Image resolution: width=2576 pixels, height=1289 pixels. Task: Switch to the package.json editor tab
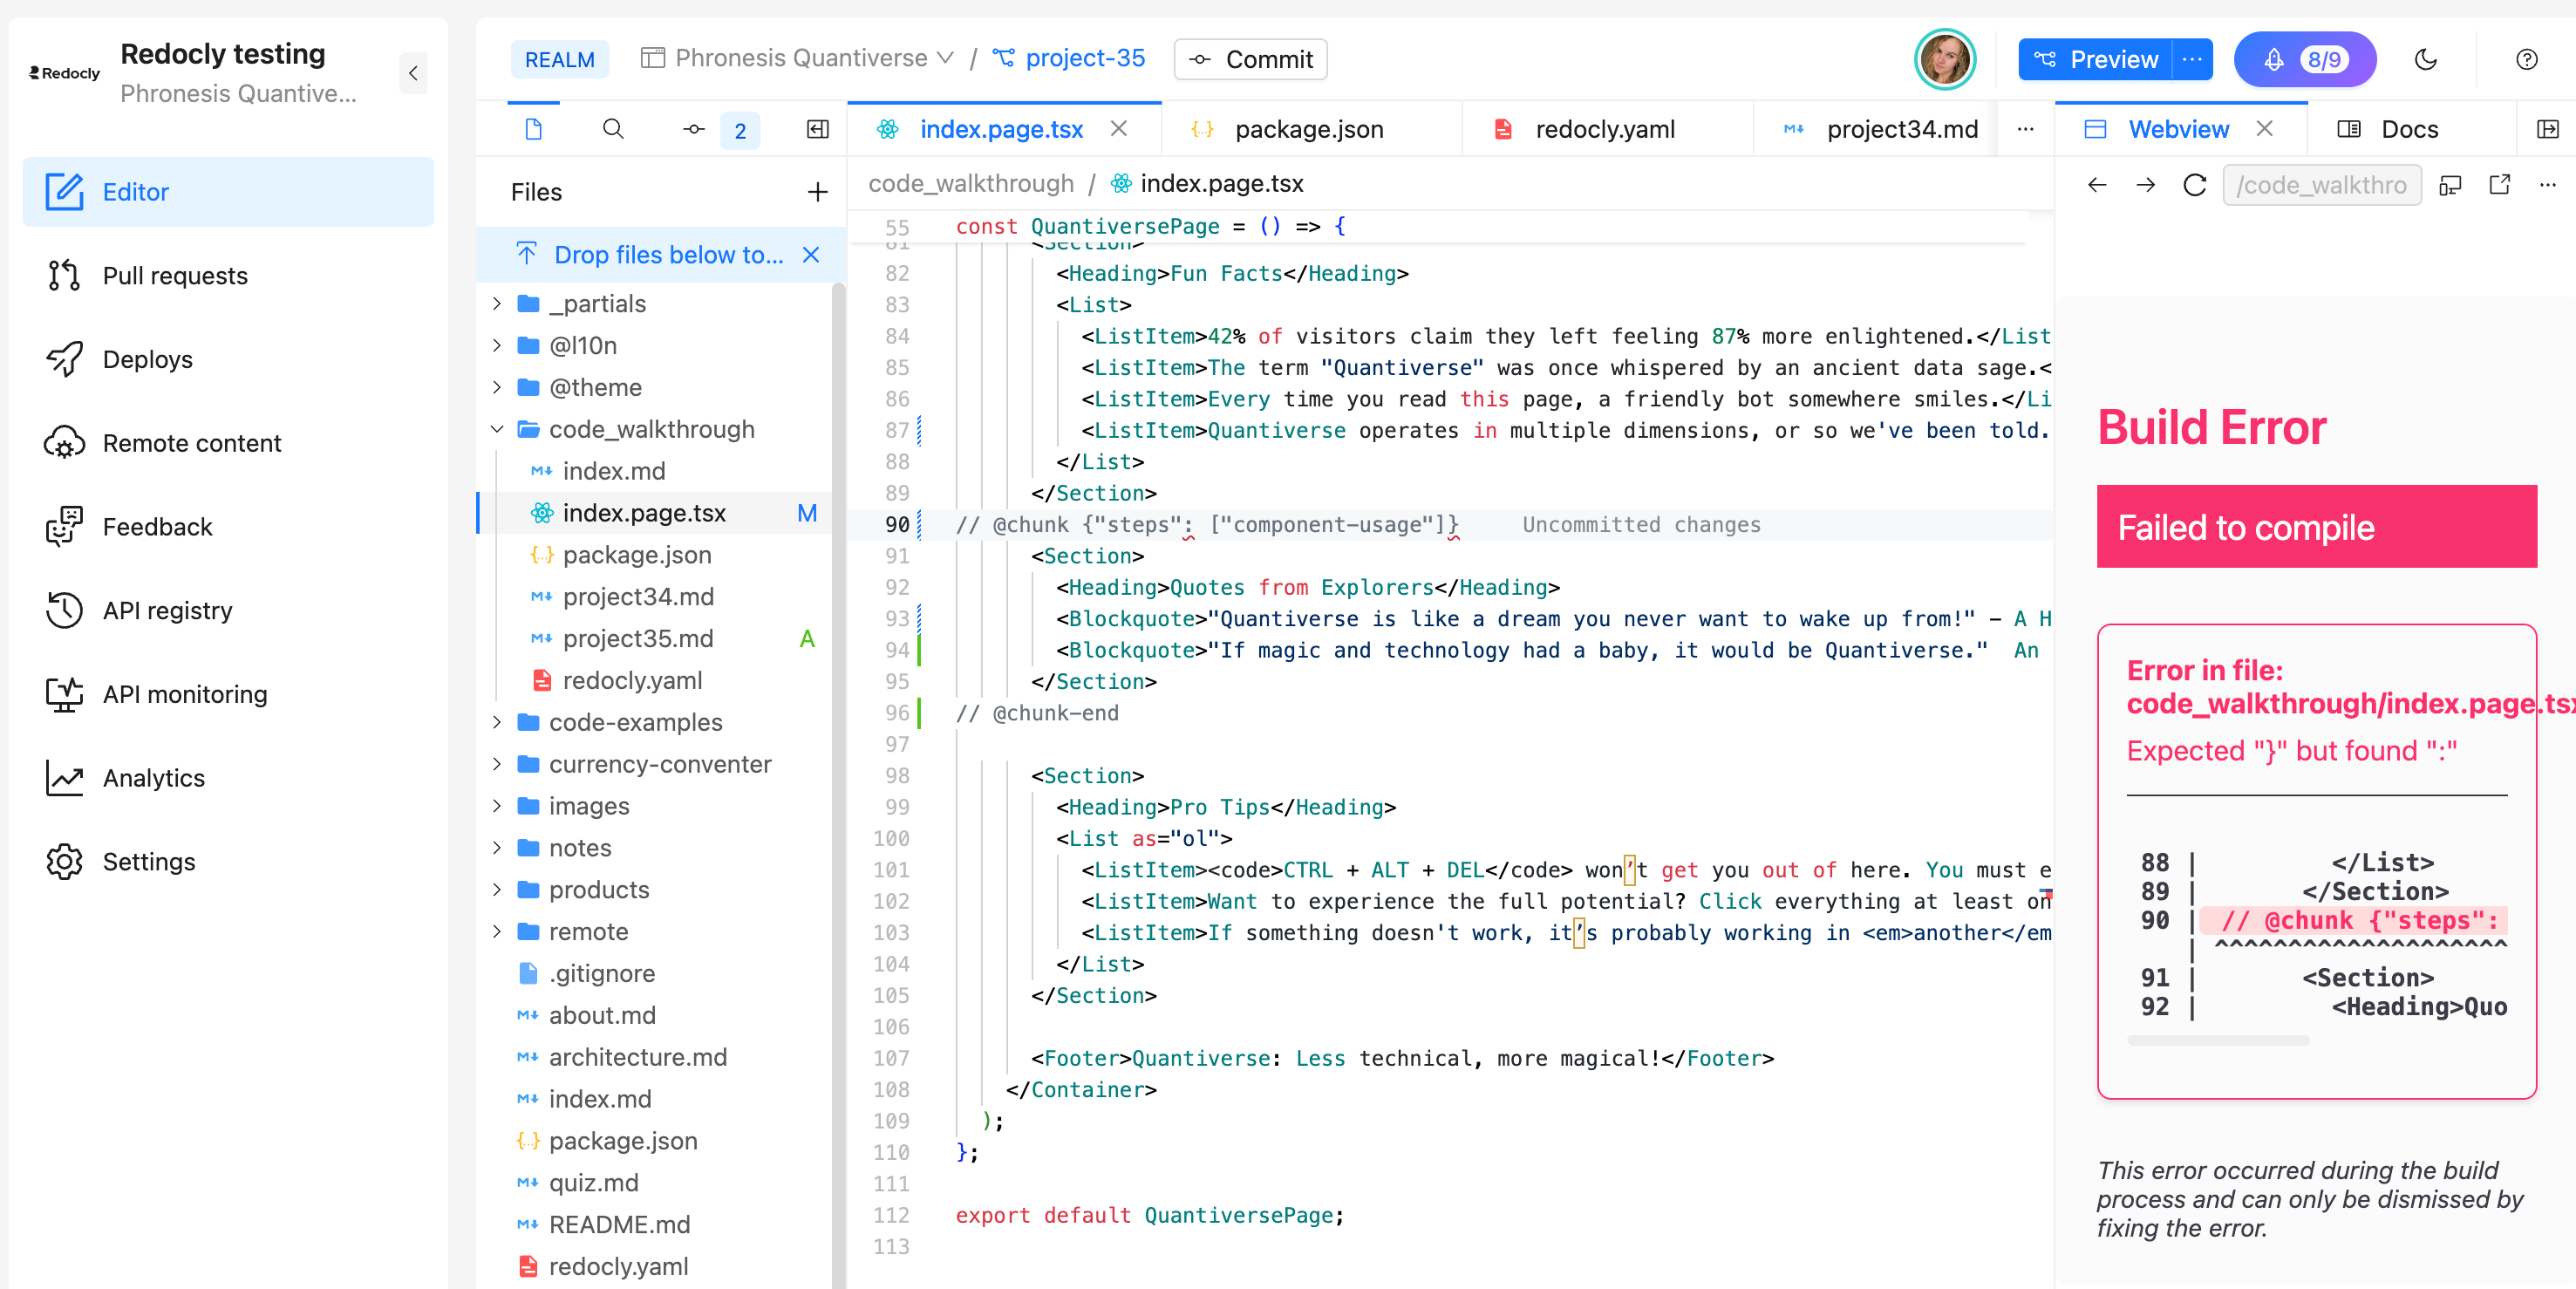click(x=1309, y=129)
